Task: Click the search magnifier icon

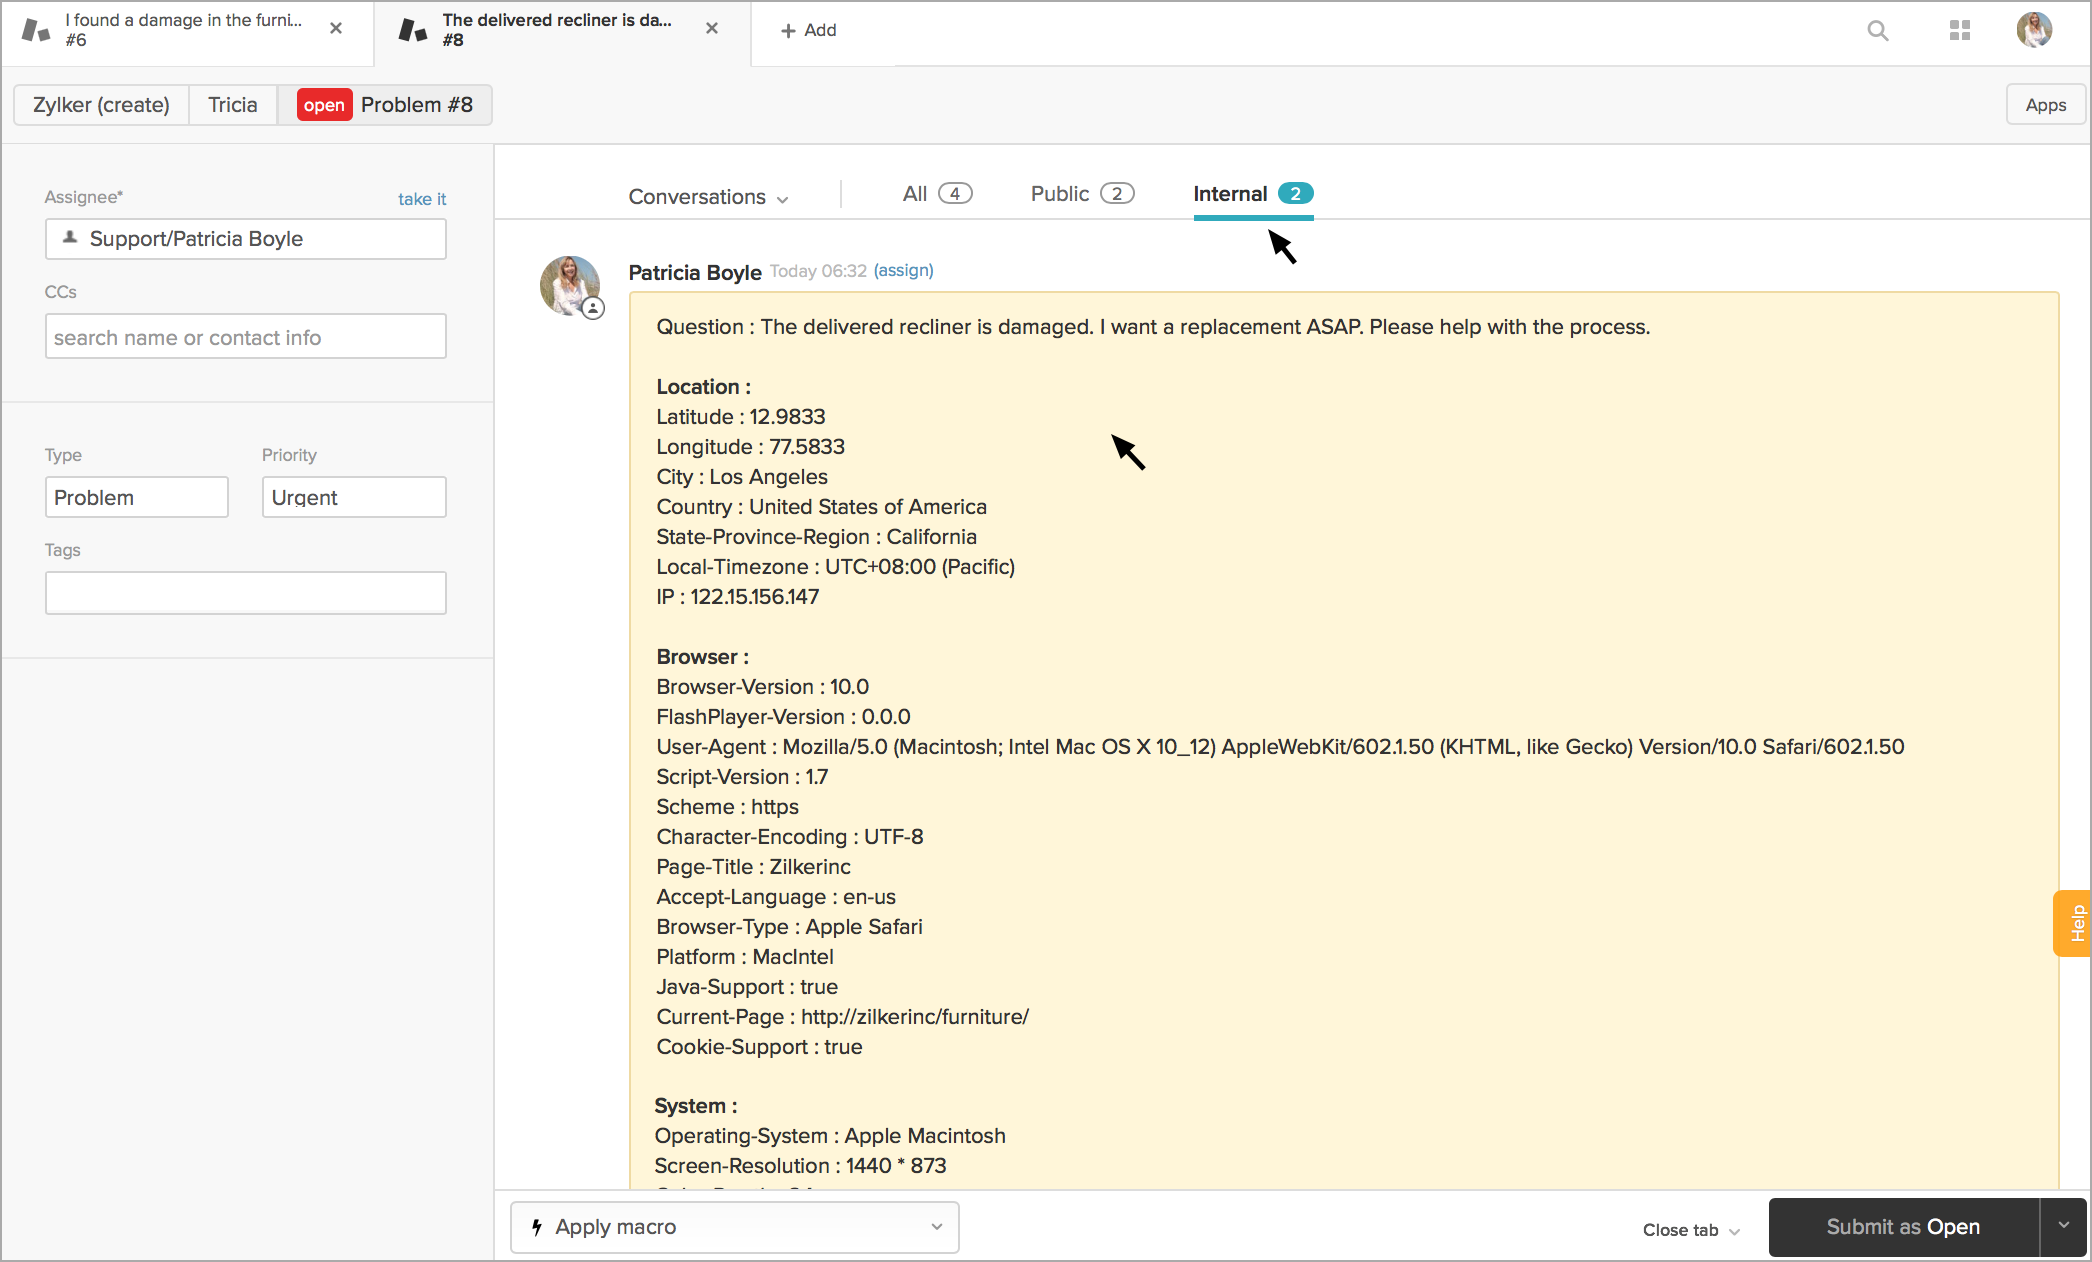Action: 1877,31
